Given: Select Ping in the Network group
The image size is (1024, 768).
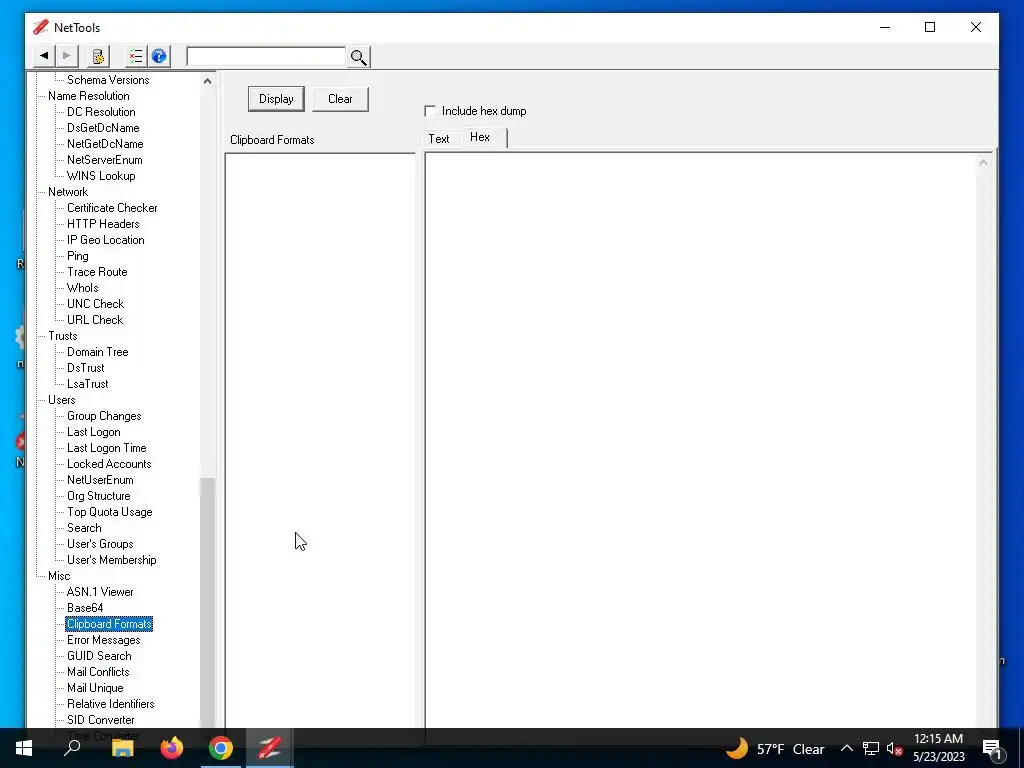Looking at the screenshot, I should click(78, 256).
